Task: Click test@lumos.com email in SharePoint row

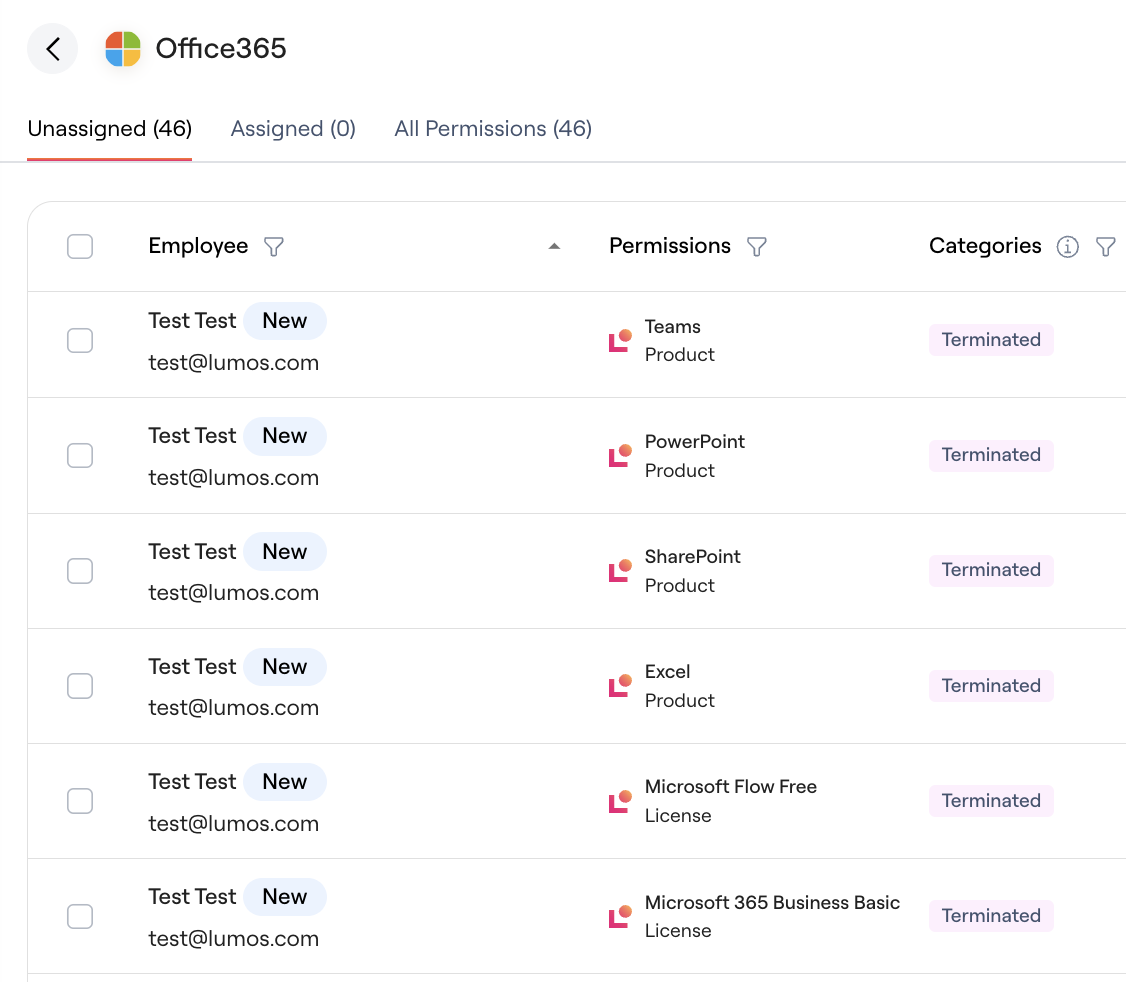Action: [233, 593]
